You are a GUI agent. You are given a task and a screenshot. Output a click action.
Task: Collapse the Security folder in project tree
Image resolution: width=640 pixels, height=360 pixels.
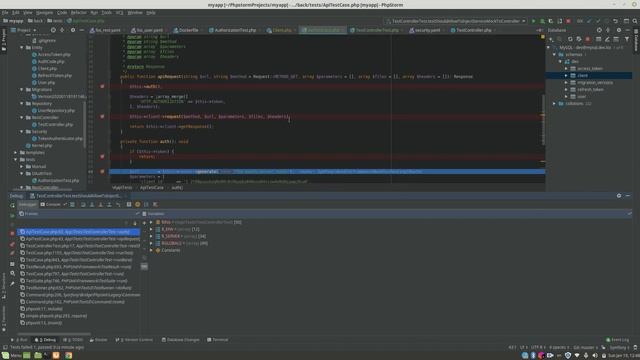pyautogui.click(x=22, y=131)
